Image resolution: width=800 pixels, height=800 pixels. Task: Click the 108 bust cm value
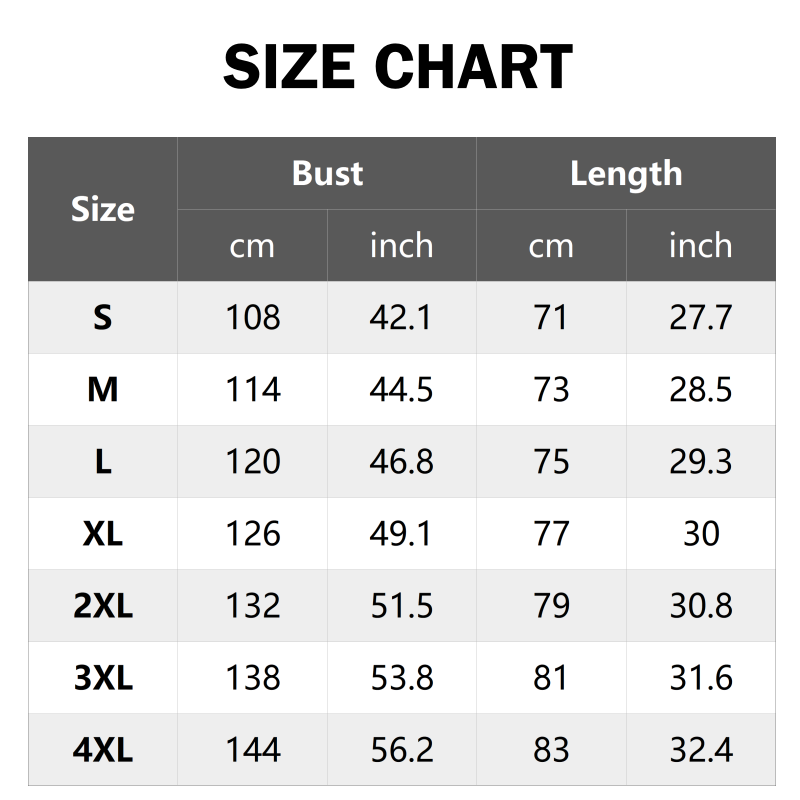click(x=253, y=317)
